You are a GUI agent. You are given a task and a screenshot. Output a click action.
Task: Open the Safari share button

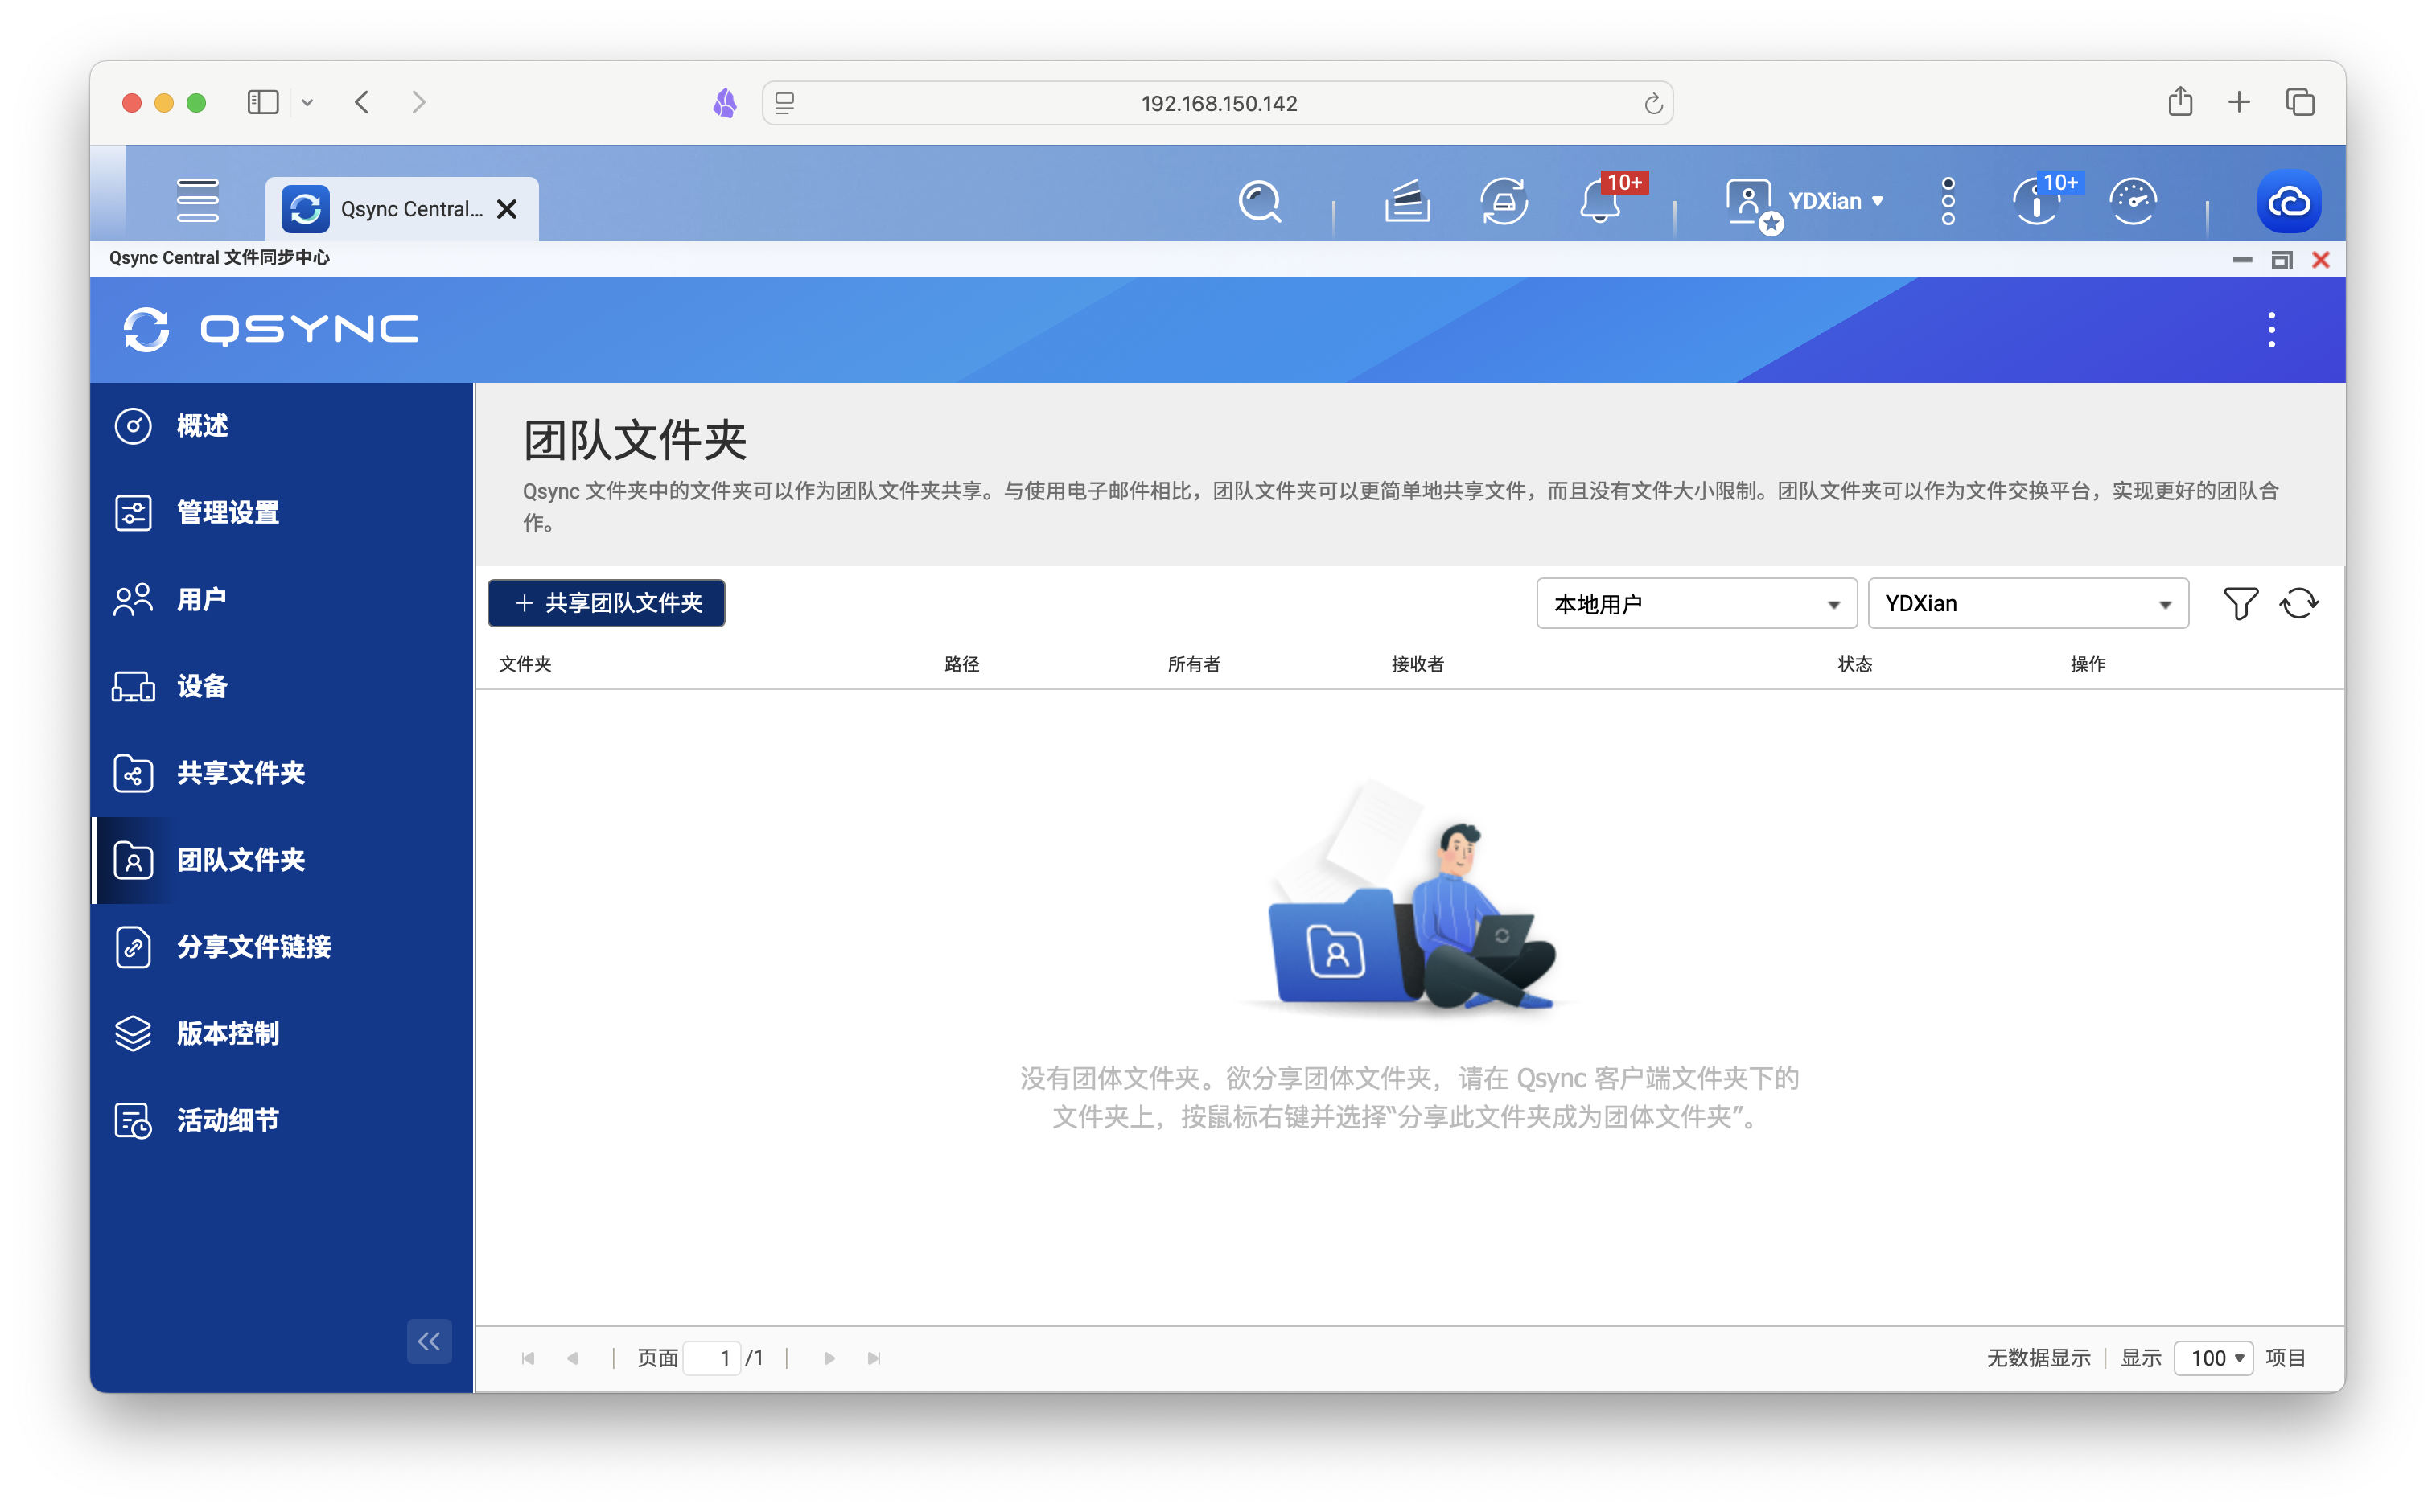2180,101
